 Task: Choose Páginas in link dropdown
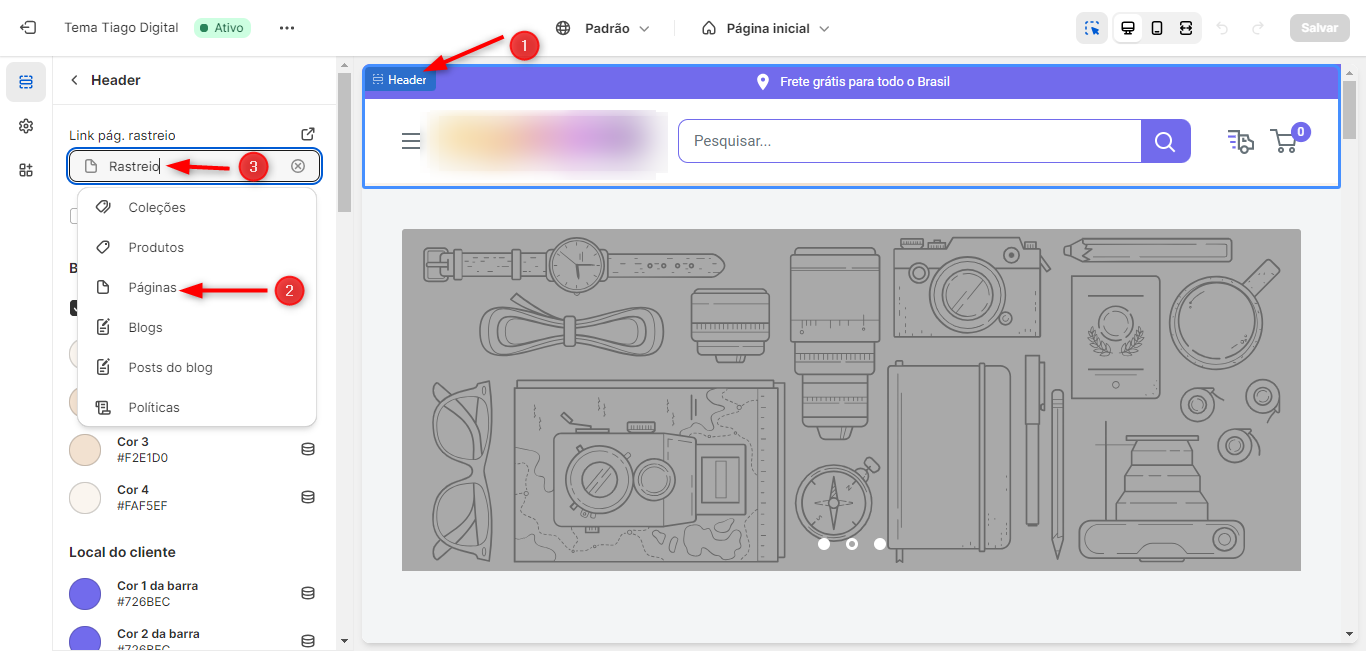(197, 288)
